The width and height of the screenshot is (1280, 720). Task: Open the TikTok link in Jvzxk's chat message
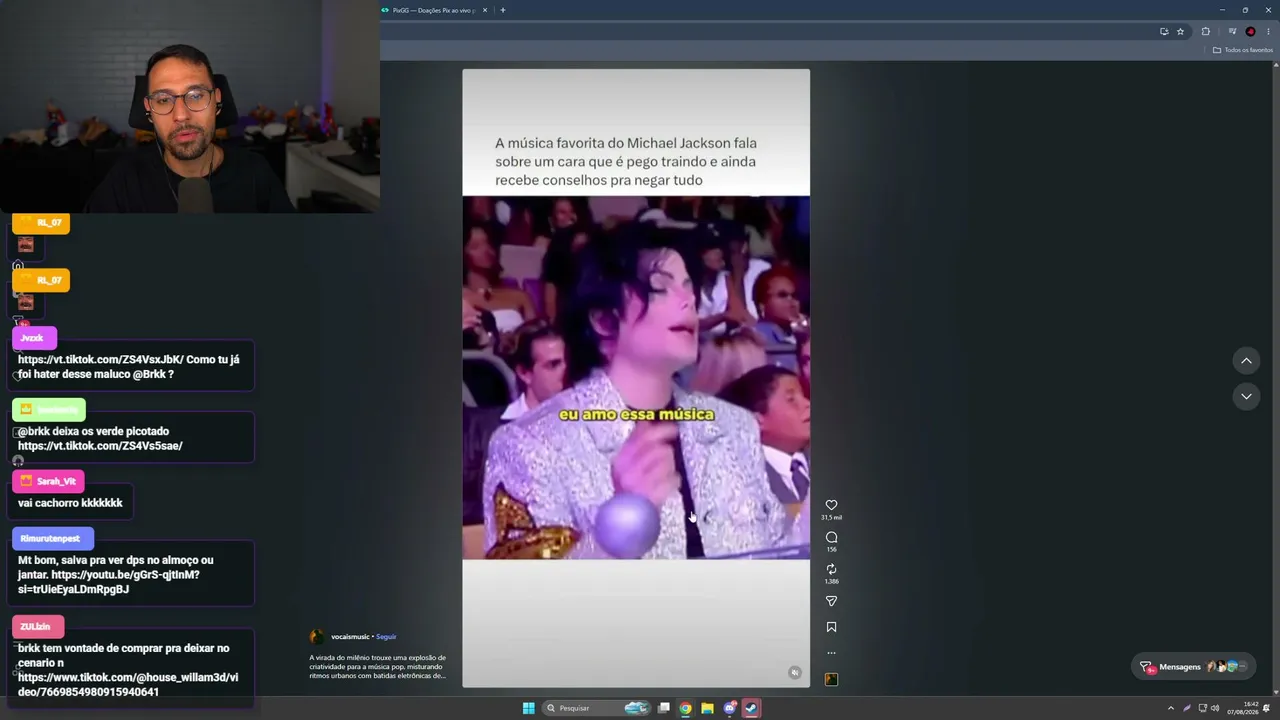coord(101,360)
